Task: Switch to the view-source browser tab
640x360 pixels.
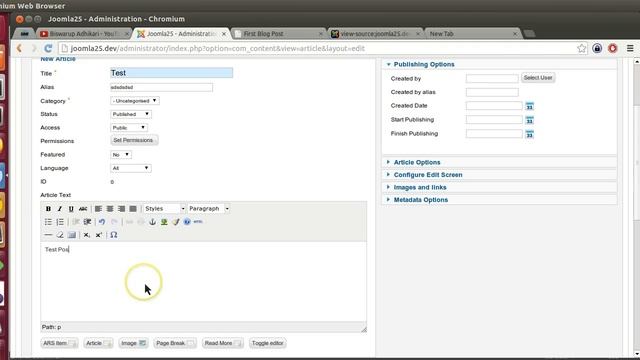Action: click(x=376, y=33)
